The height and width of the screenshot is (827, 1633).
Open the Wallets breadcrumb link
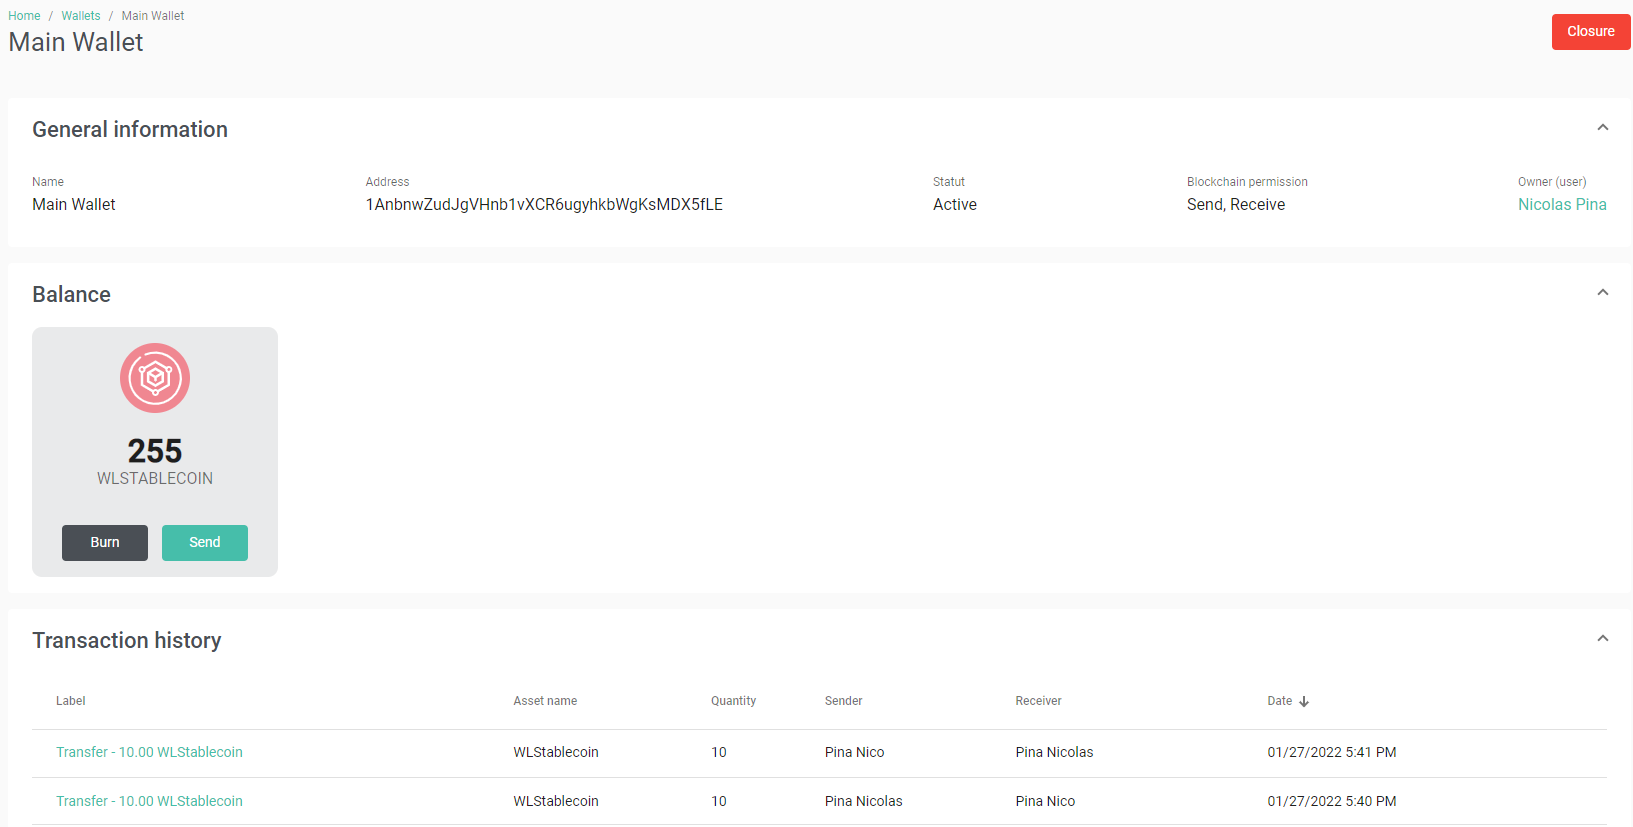[x=81, y=16]
